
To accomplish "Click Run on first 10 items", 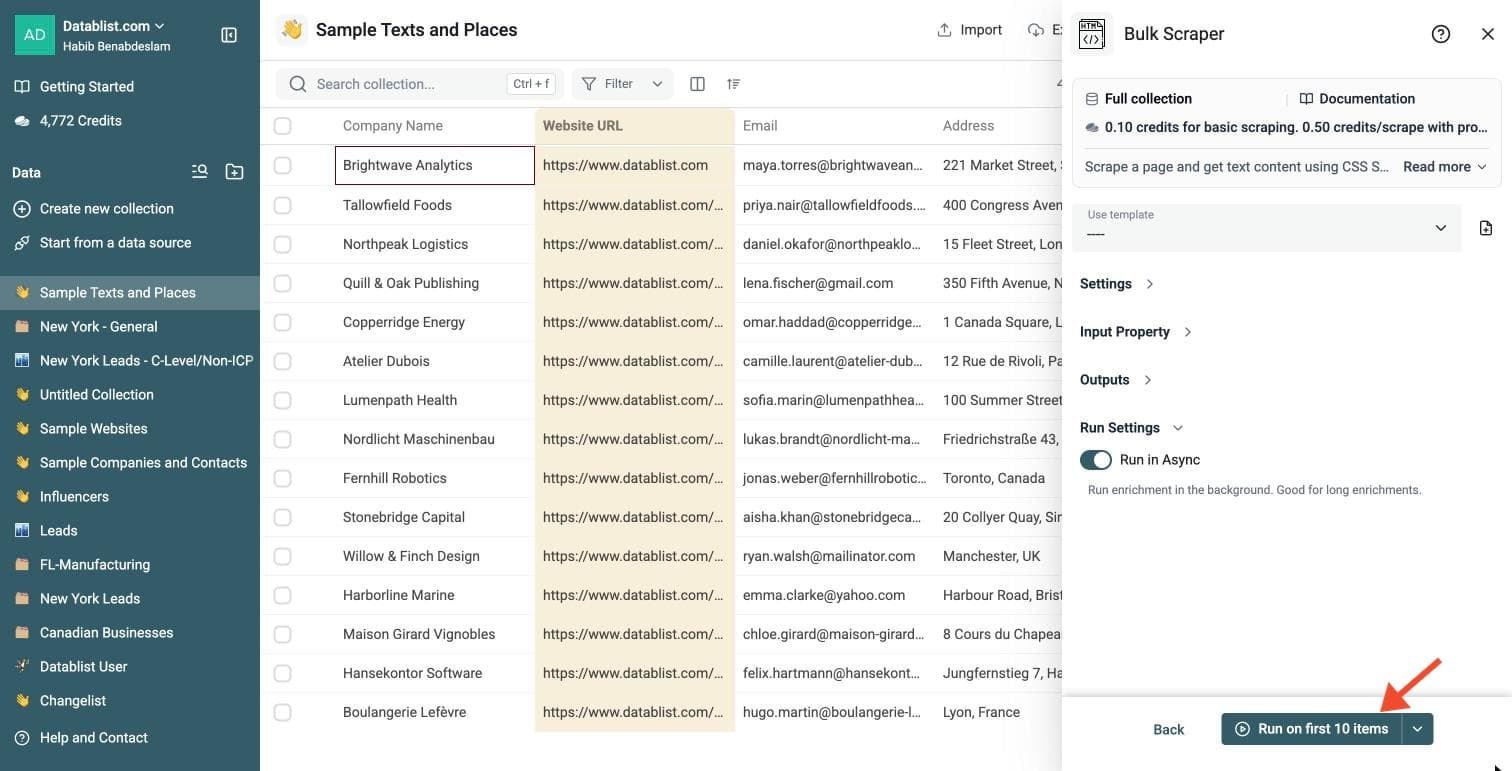I will coord(1312,729).
